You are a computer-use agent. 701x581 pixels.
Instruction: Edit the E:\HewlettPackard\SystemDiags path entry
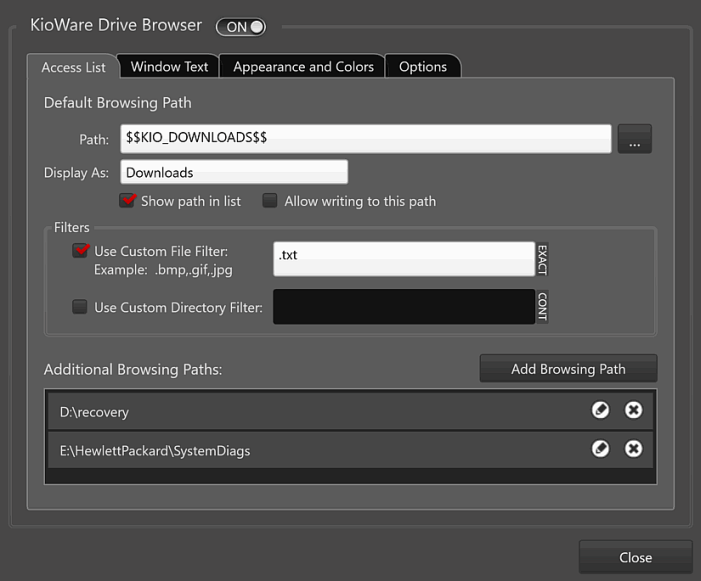pyautogui.click(x=600, y=449)
